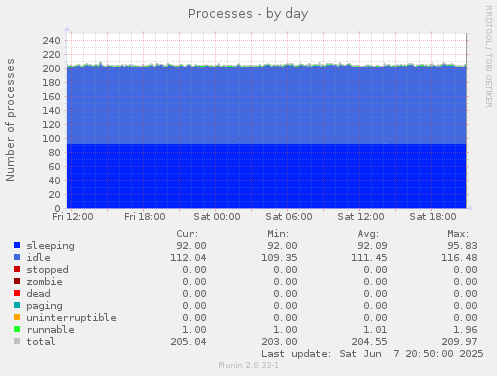Click the dead legend color swatch

point(17,293)
